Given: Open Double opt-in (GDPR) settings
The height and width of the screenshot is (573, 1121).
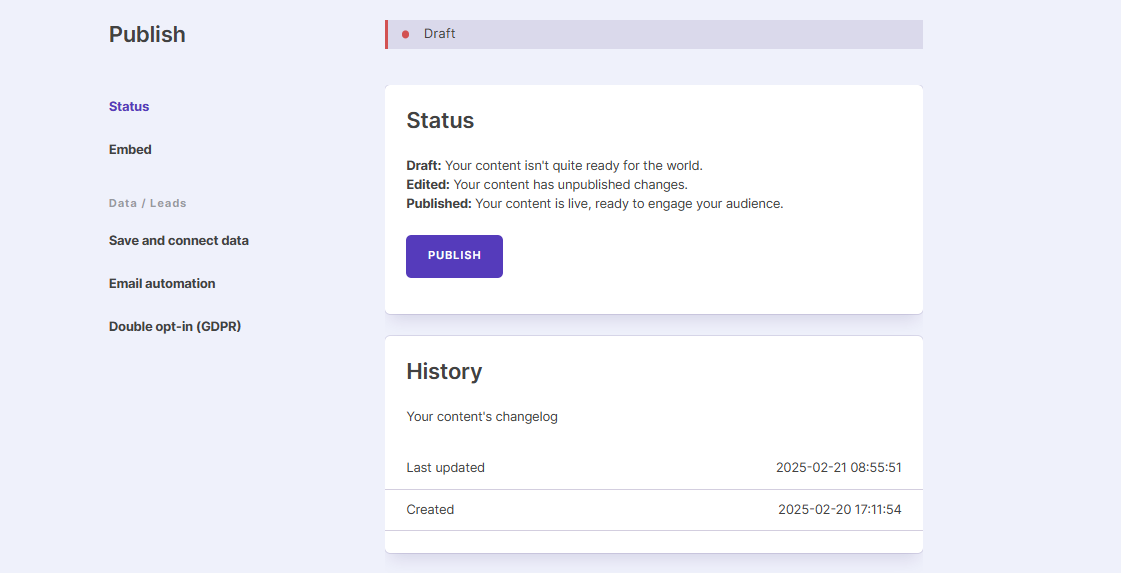Looking at the screenshot, I should (175, 327).
